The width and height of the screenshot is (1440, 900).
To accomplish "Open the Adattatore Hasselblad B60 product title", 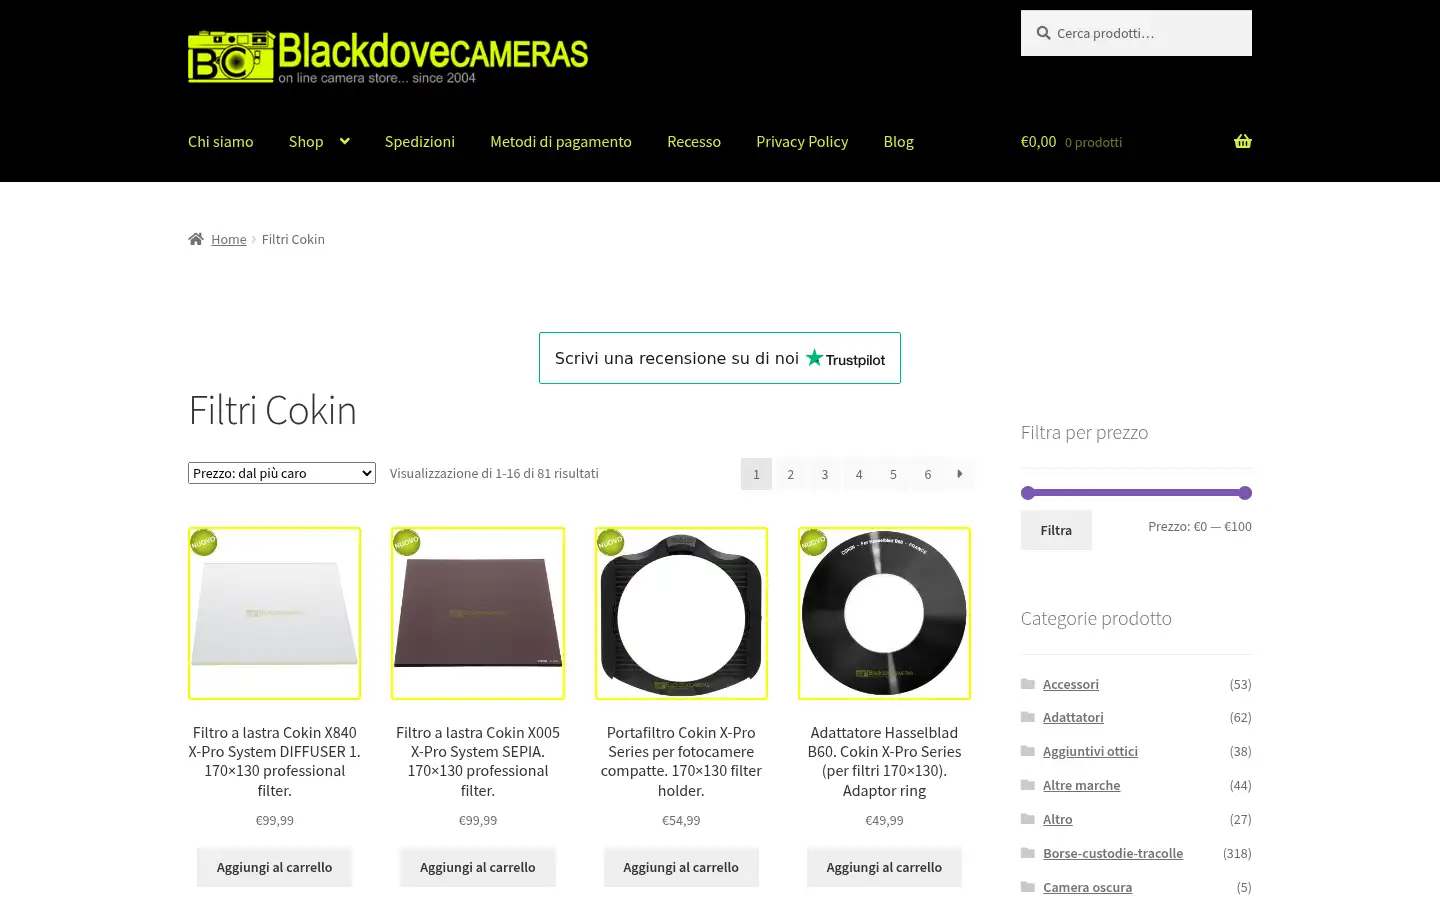I will (884, 761).
